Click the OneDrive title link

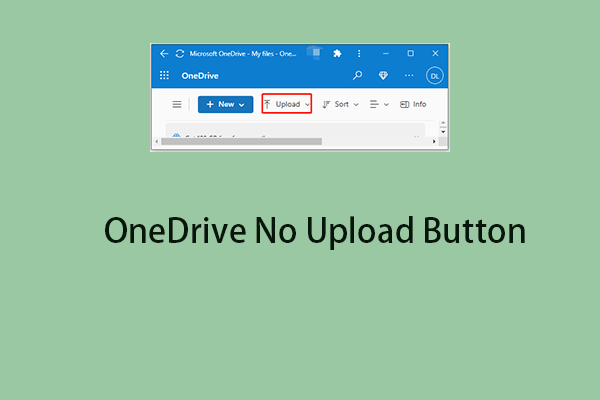point(200,76)
